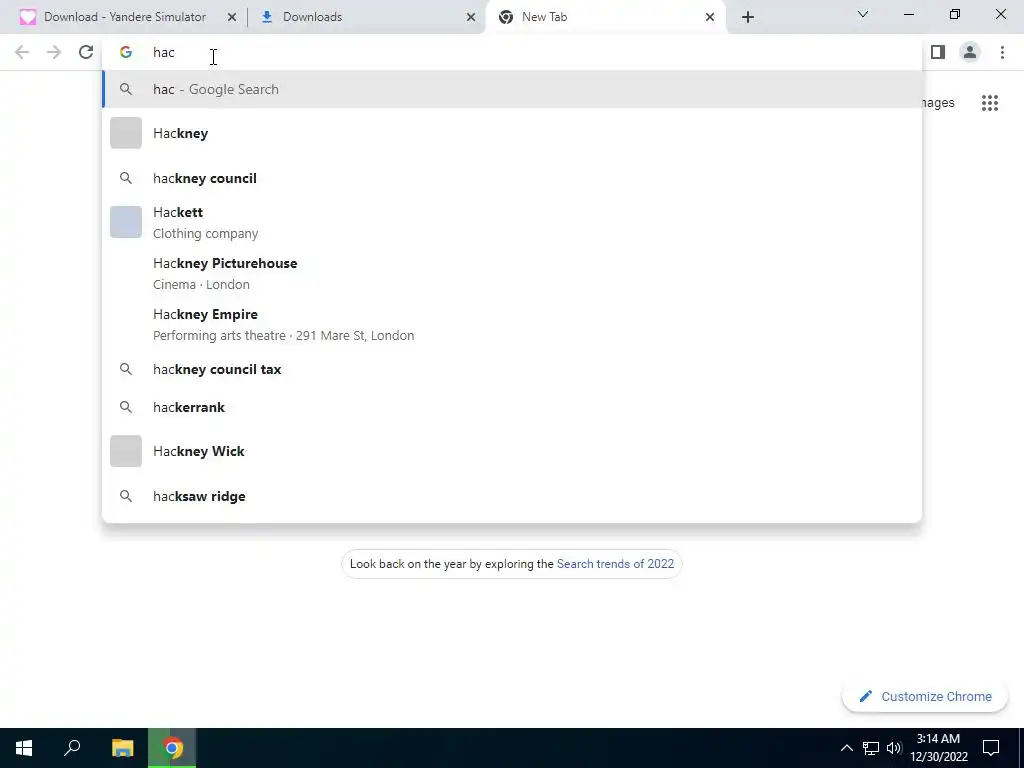Open a new tab with plus button
Viewport: 1024px width, 768px height.
(748, 17)
